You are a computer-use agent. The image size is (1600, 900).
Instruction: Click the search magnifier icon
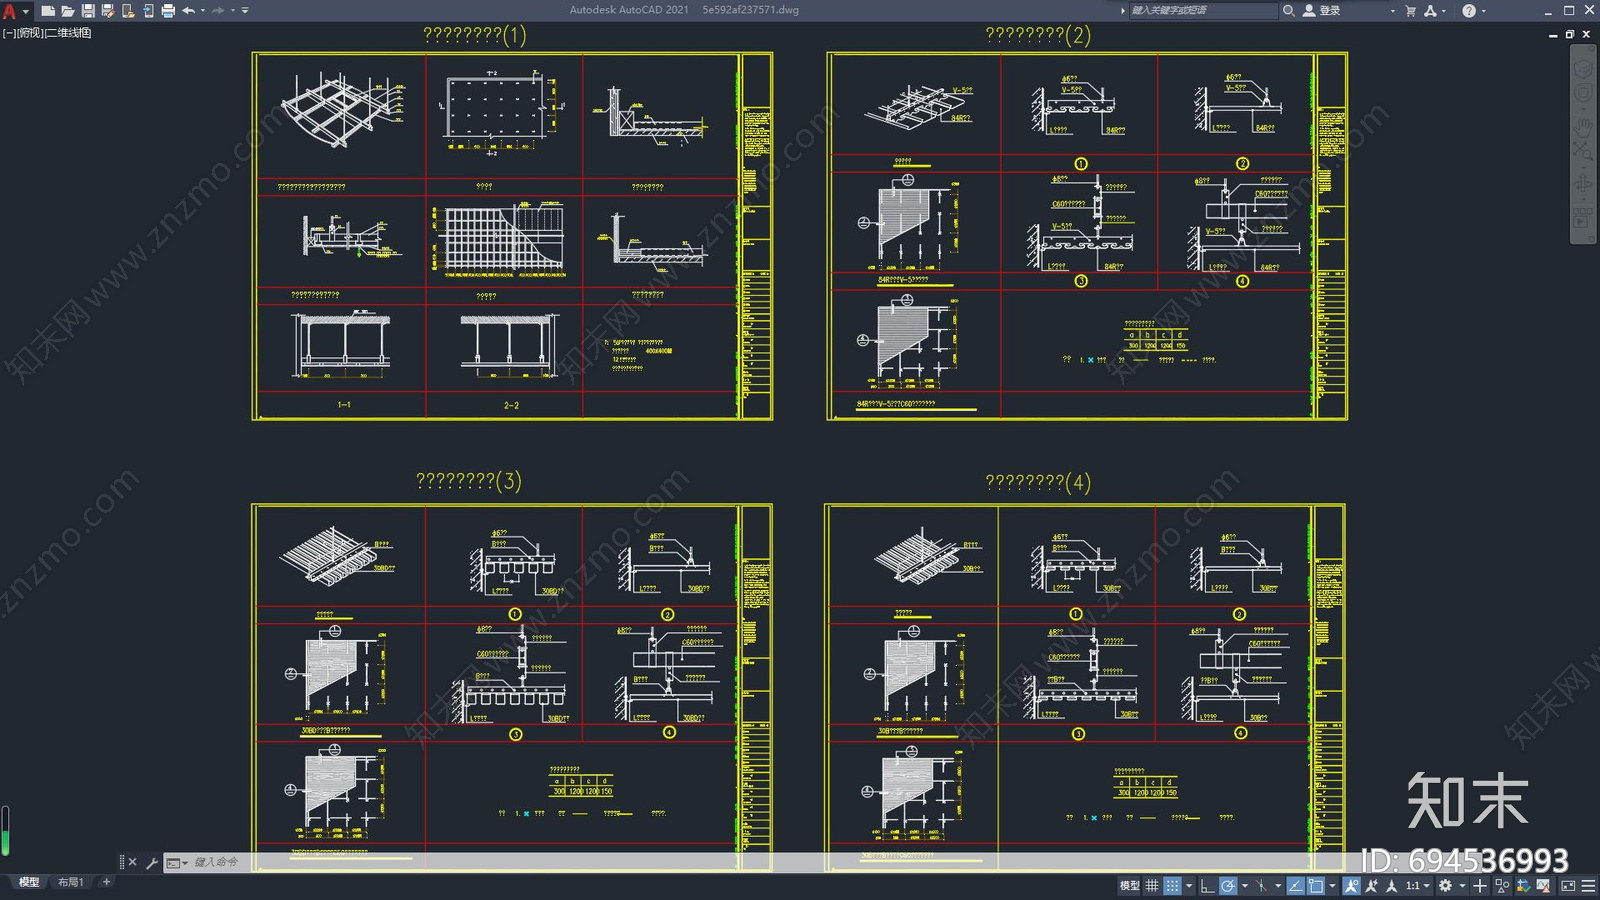point(1289,11)
